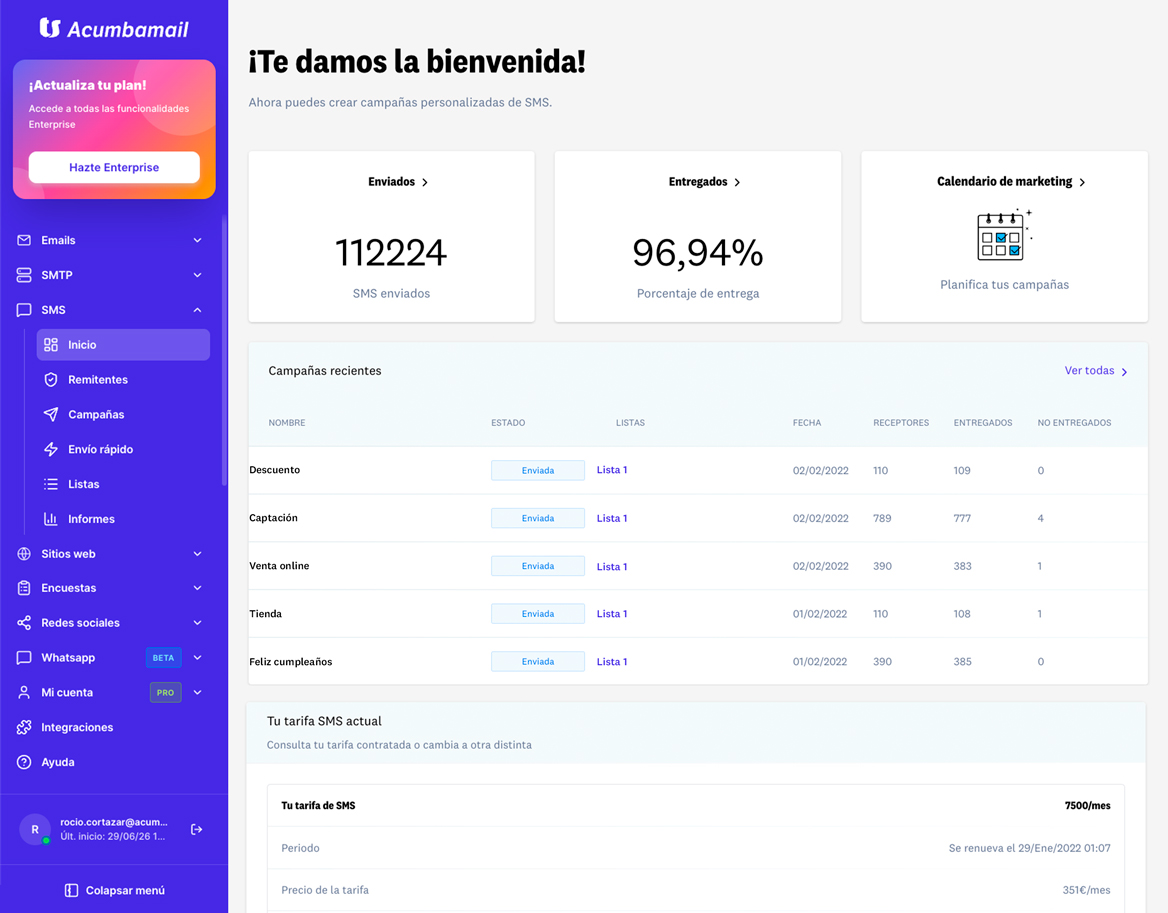Expand the Whatsapp chevron

[x=197, y=658]
